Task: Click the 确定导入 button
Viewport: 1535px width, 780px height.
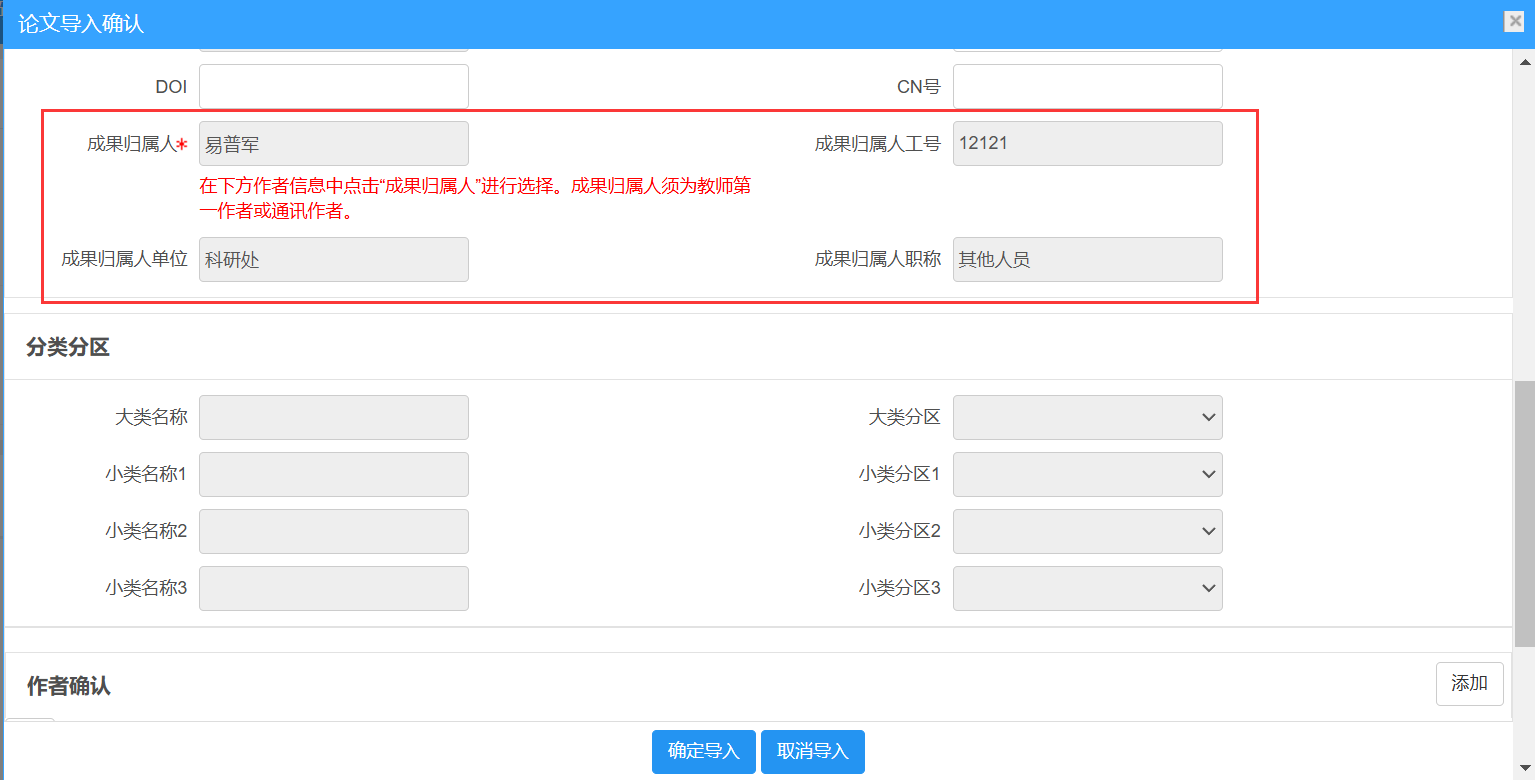Action: coord(704,751)
